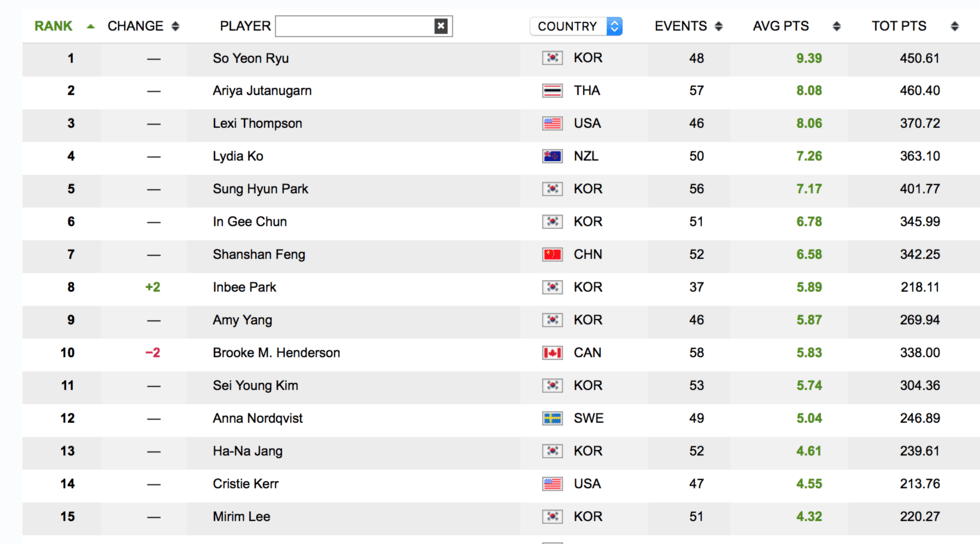Type in the Player search field
Viewport: 980px width, 544px height.
pos(353,26)
